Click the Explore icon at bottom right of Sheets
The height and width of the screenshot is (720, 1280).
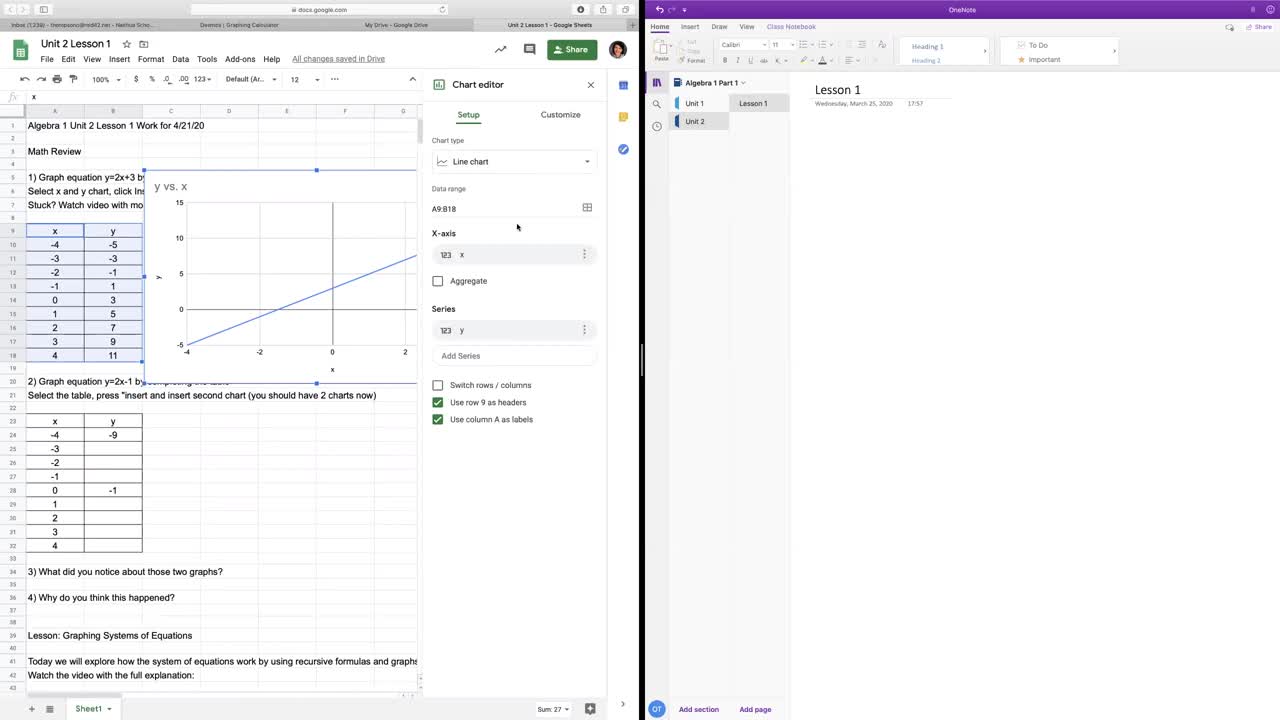tap(590, 709)
